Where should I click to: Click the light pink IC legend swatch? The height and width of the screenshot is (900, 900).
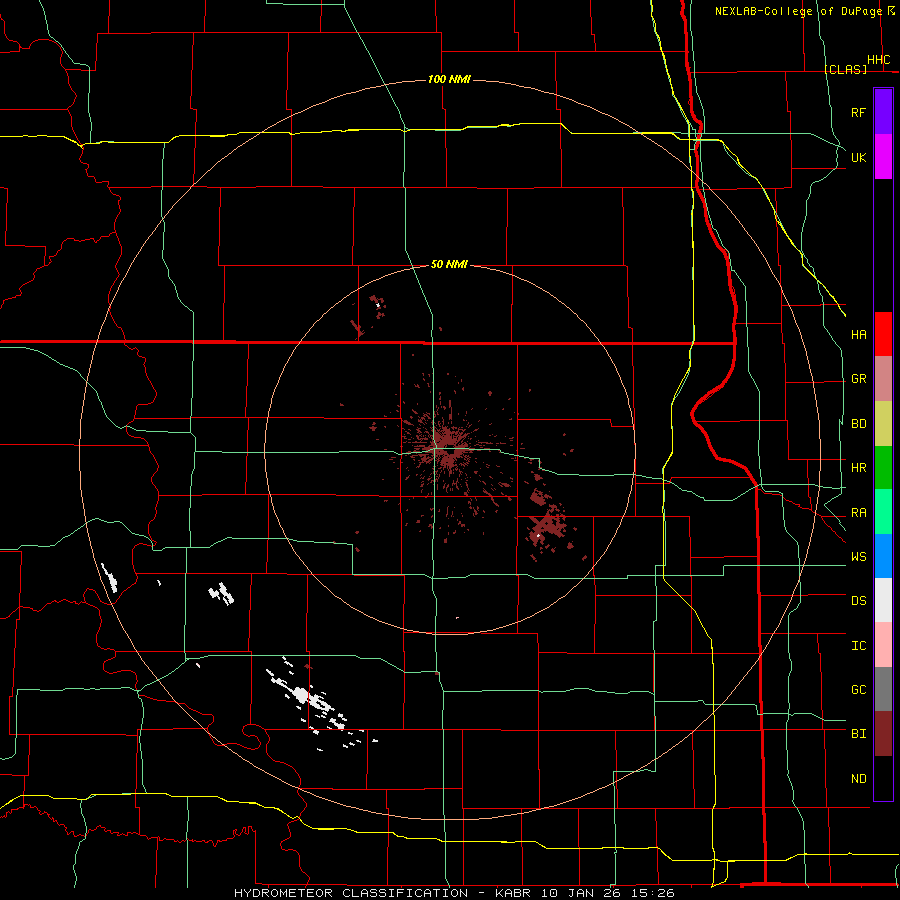point(883,645)
